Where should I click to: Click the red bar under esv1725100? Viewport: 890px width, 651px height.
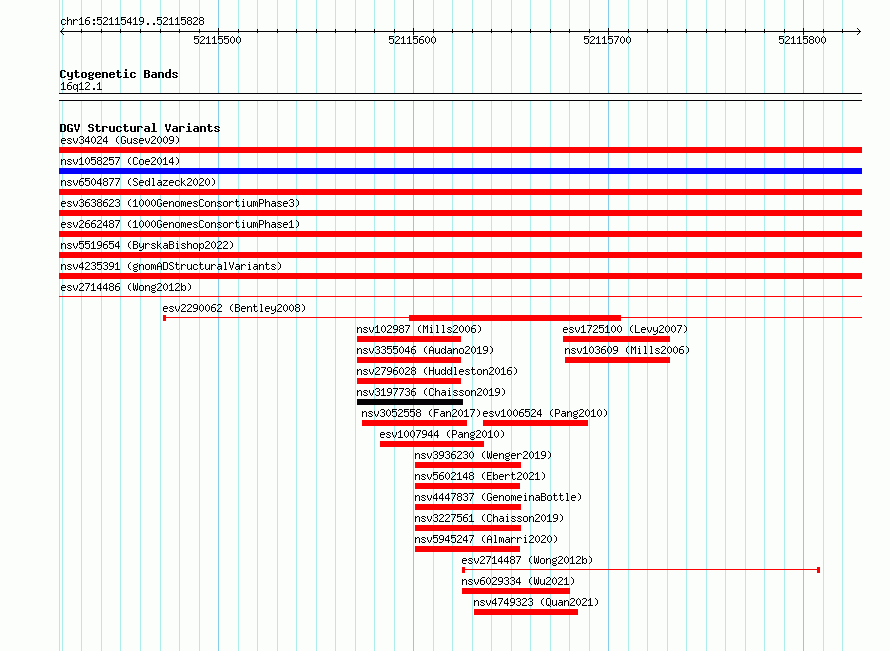click(616, 339)
